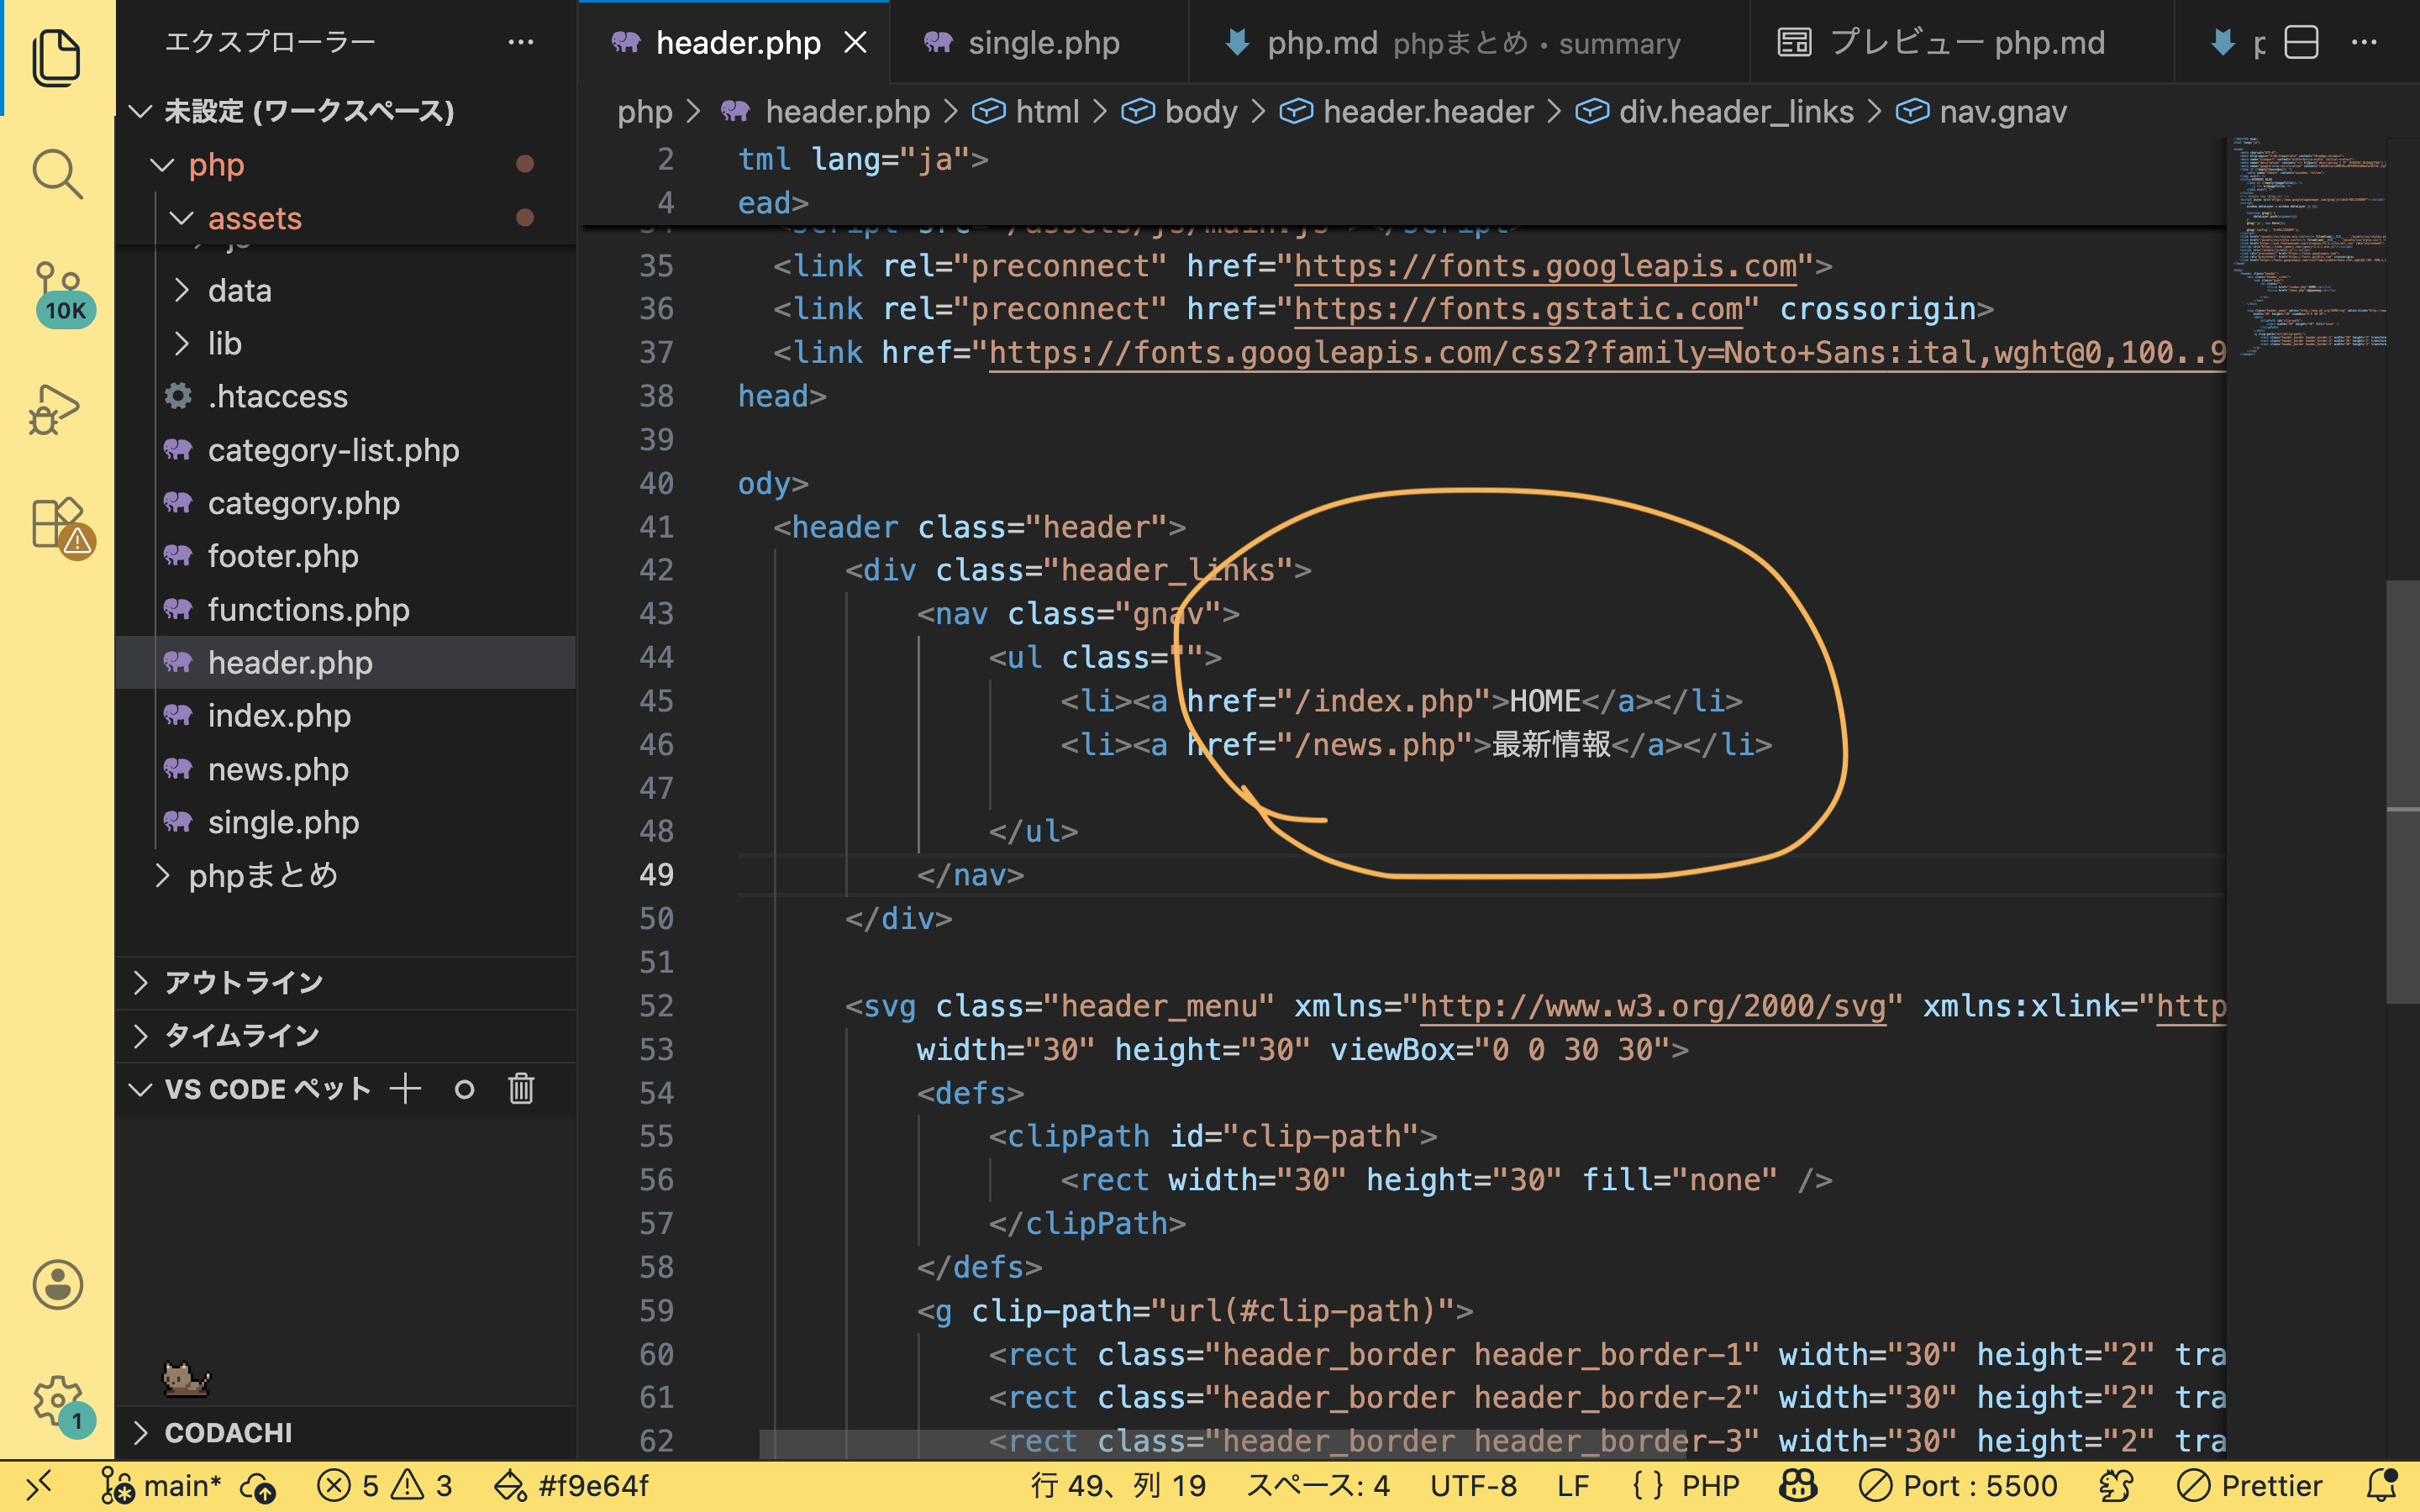Image resolution: width=2420 pixels, height=1512 pixels.
Task: Open the Accounts menu icon
Action: 57,1284
